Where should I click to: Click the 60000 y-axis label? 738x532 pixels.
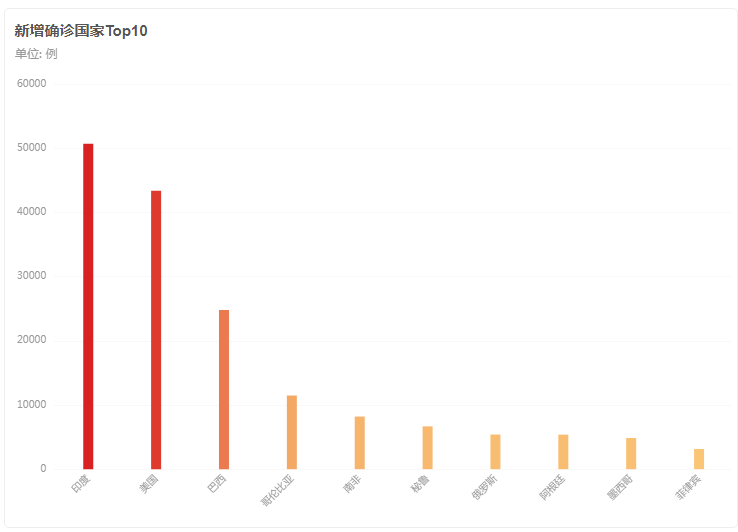point(32,84)
